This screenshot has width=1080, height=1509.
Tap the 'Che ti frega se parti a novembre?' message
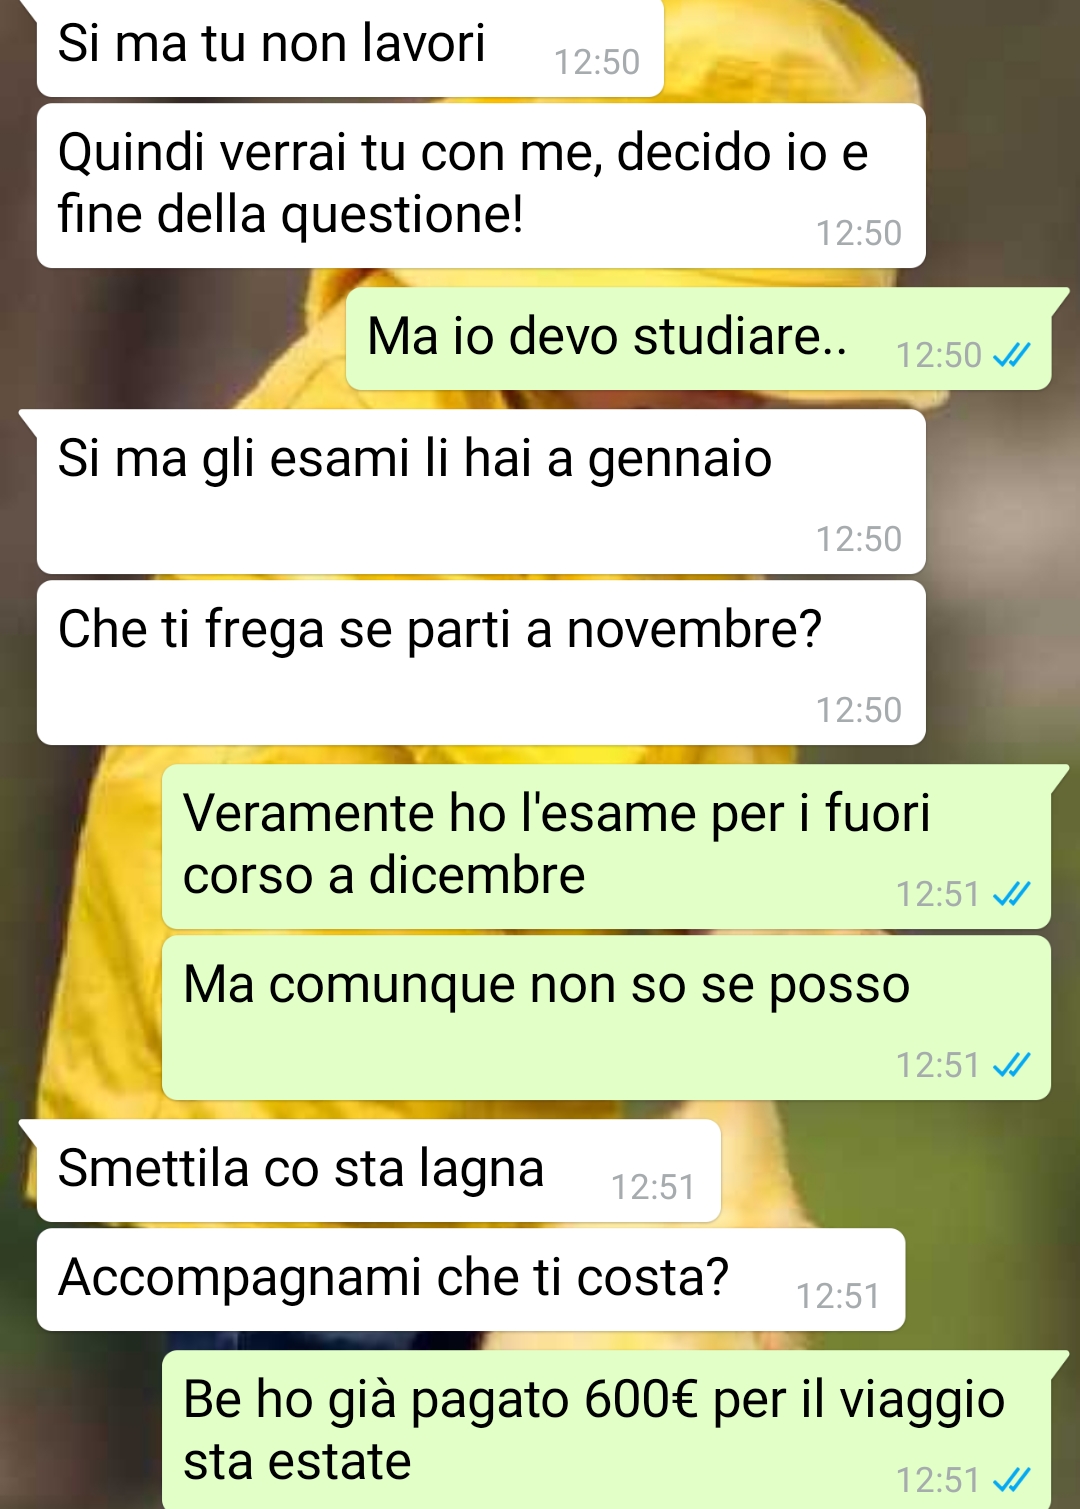[x=481, y=663]
